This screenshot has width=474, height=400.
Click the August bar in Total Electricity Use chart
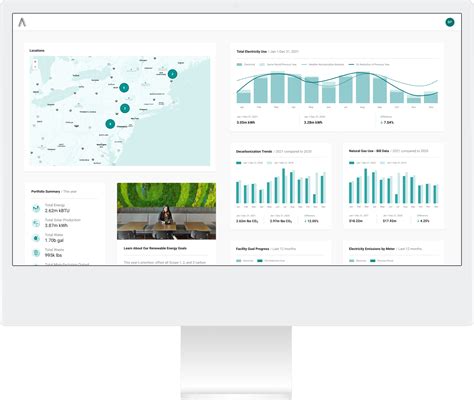[363, 88]
